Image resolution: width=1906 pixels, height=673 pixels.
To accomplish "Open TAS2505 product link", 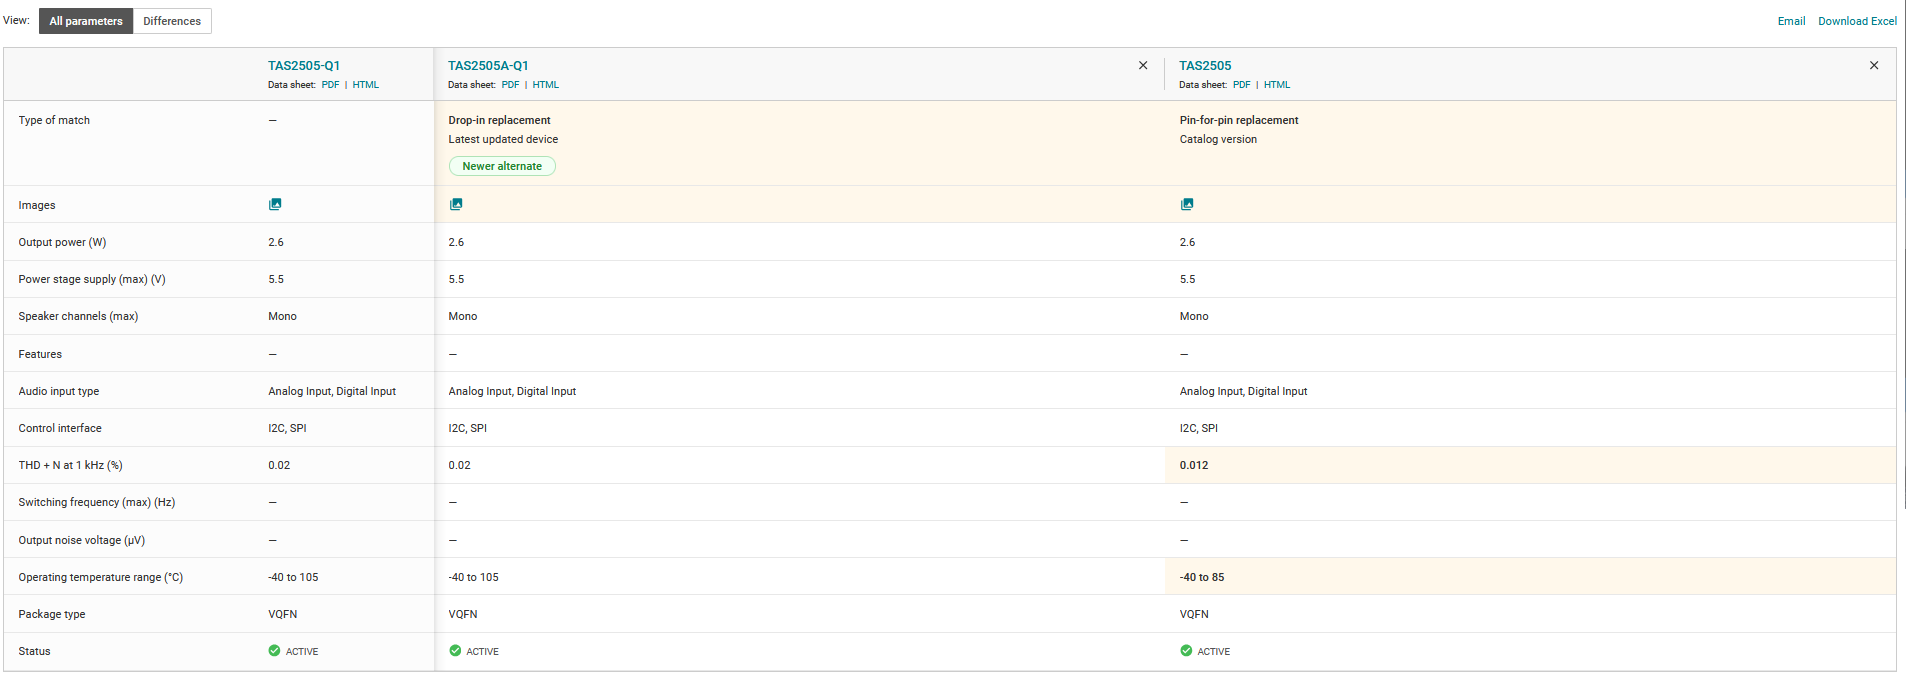I will pyautogui.click(x=1205, y=66).
